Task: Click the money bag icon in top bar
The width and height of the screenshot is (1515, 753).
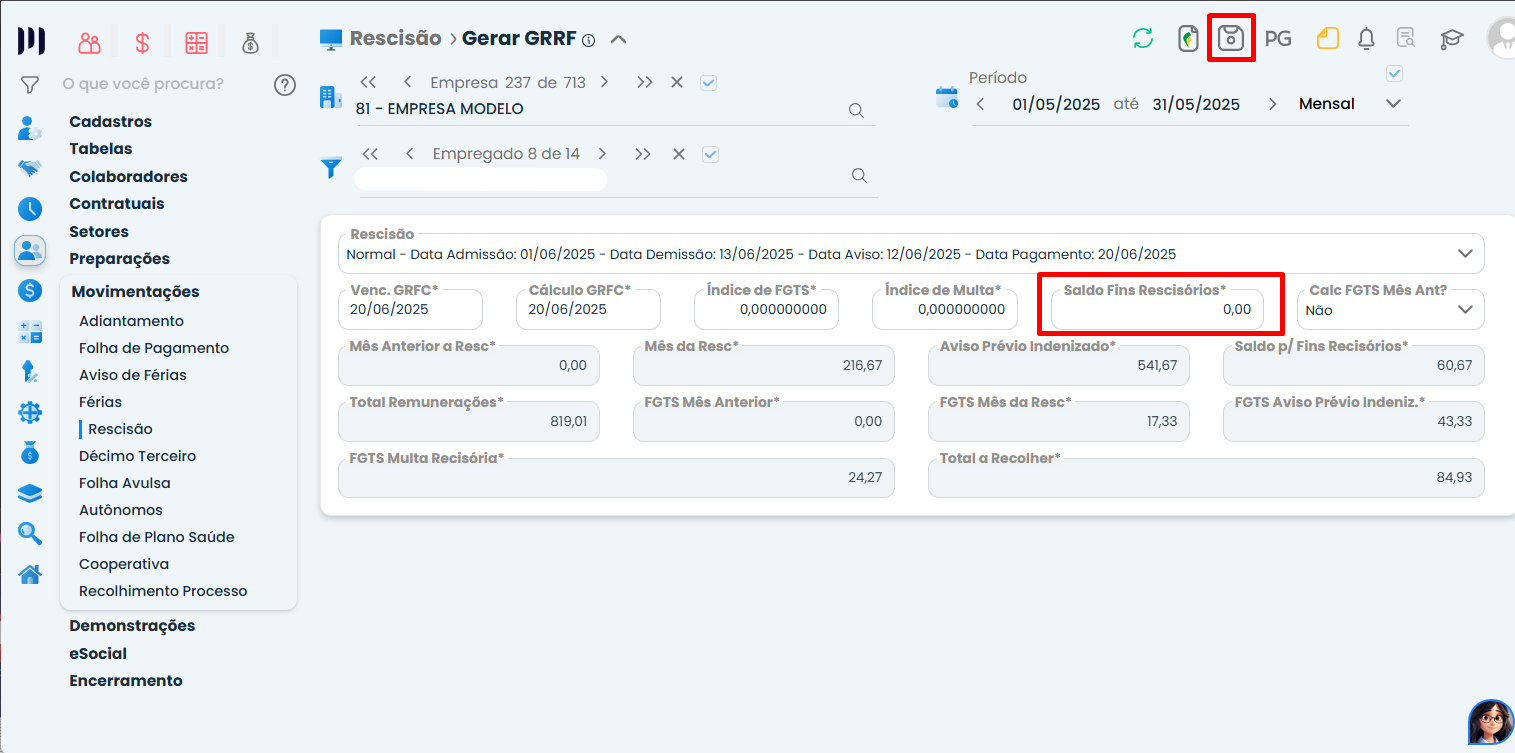Action: click(250, 43)
